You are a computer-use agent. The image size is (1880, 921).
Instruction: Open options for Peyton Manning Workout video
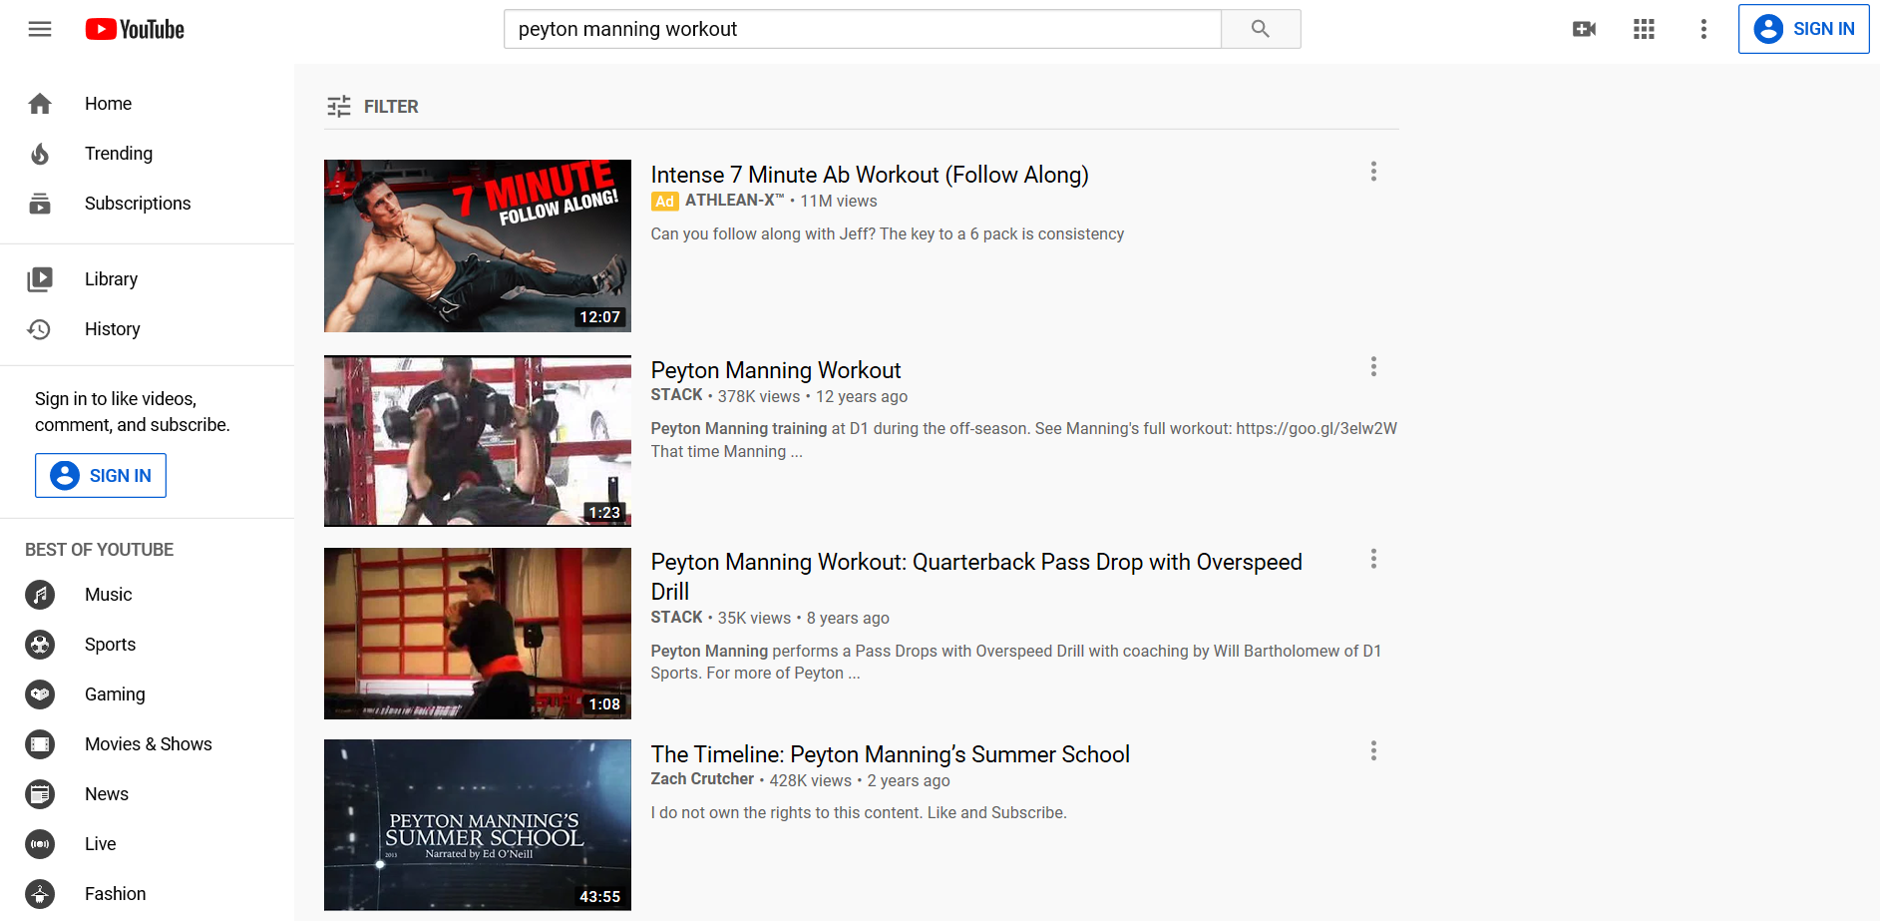(x=1373, y=367)
